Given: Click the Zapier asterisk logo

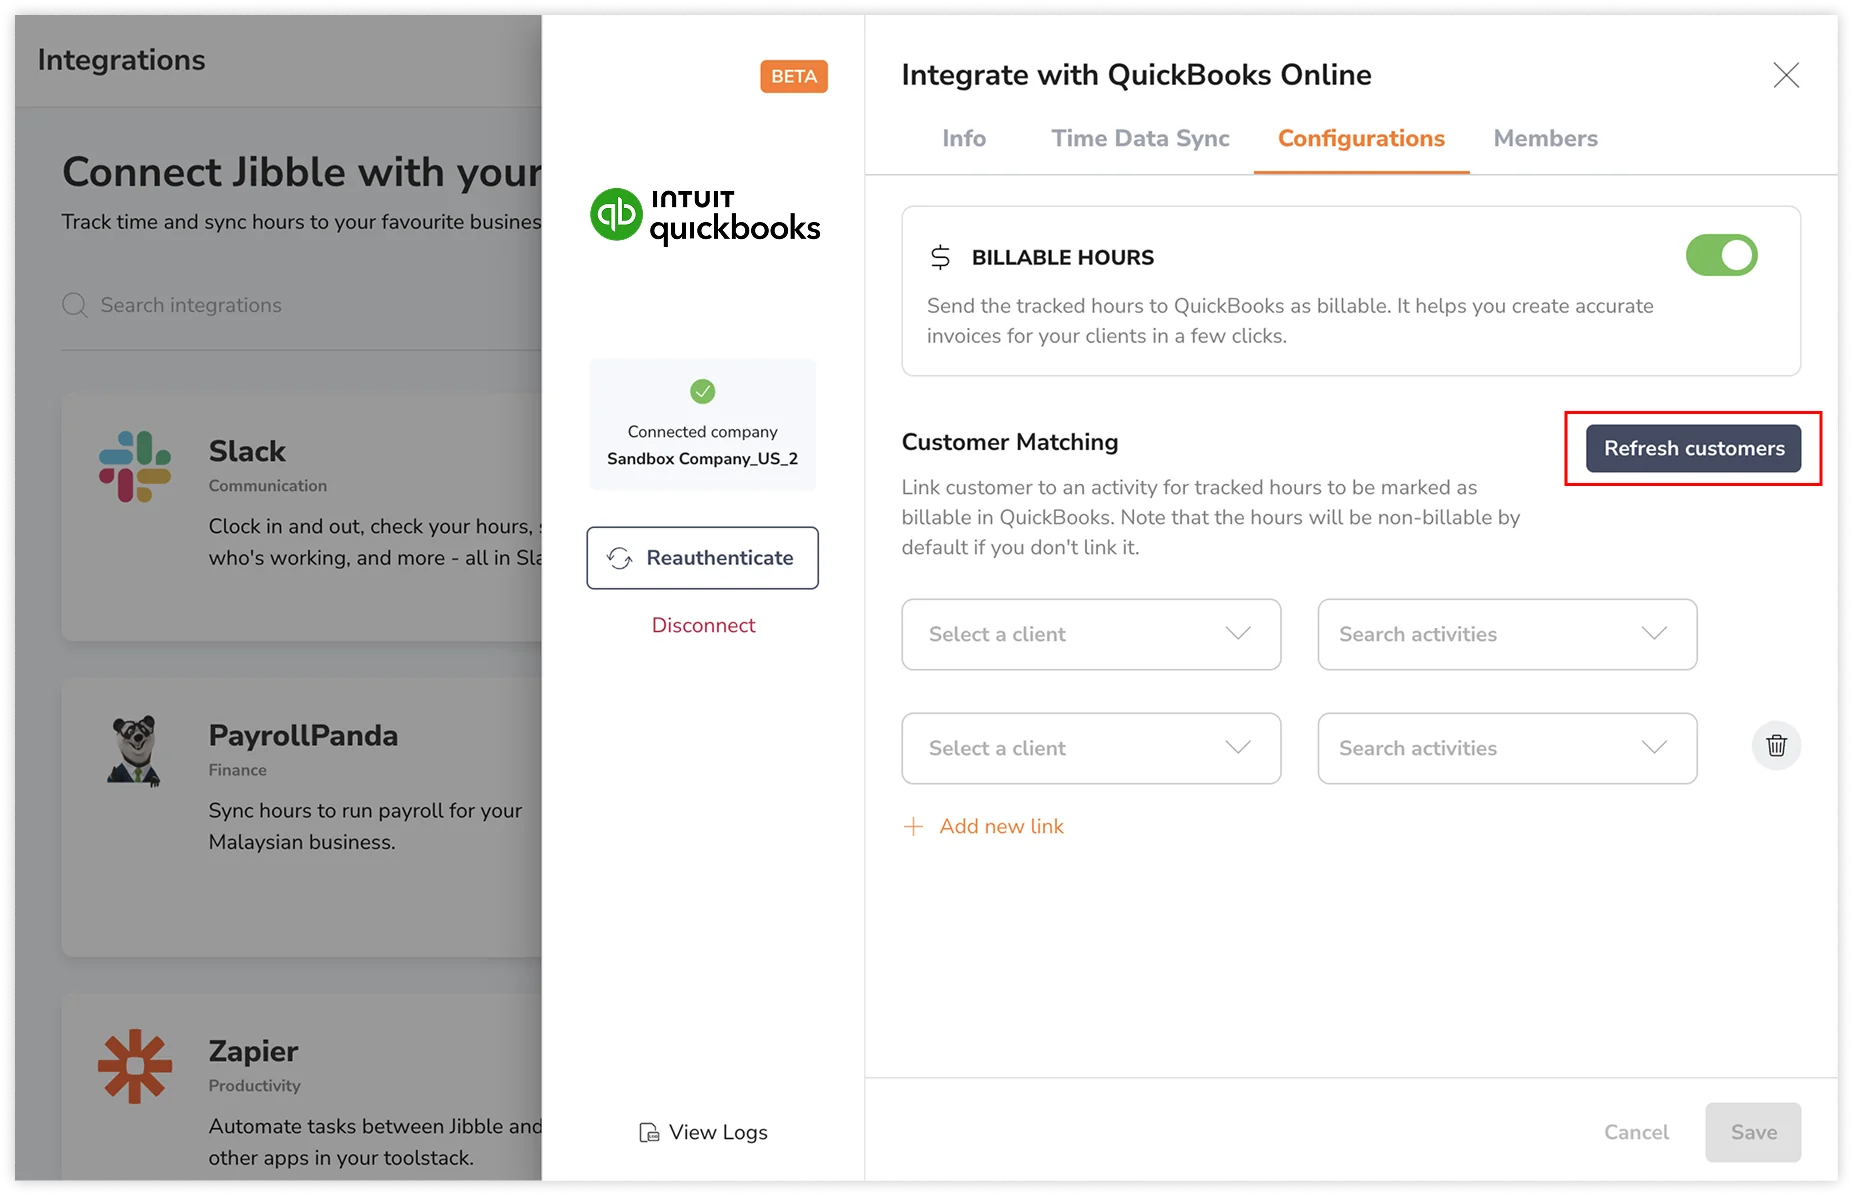Looking at the screenshot, I should click(135, 1066).
